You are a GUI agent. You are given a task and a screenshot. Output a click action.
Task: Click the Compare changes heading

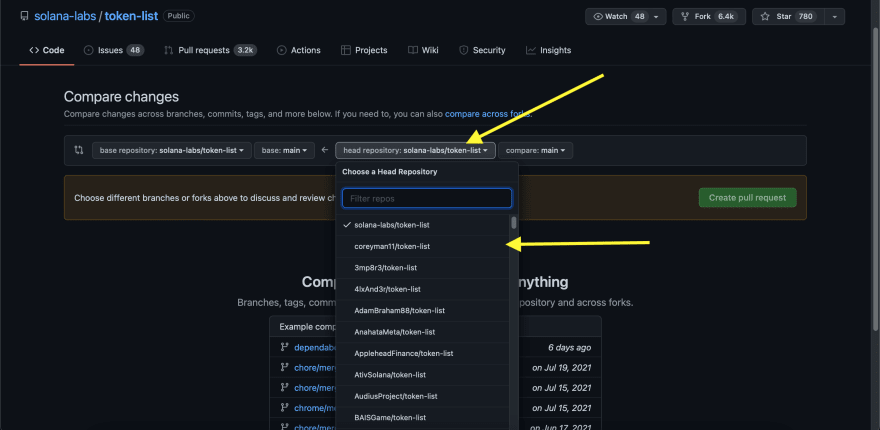(121, 97)
